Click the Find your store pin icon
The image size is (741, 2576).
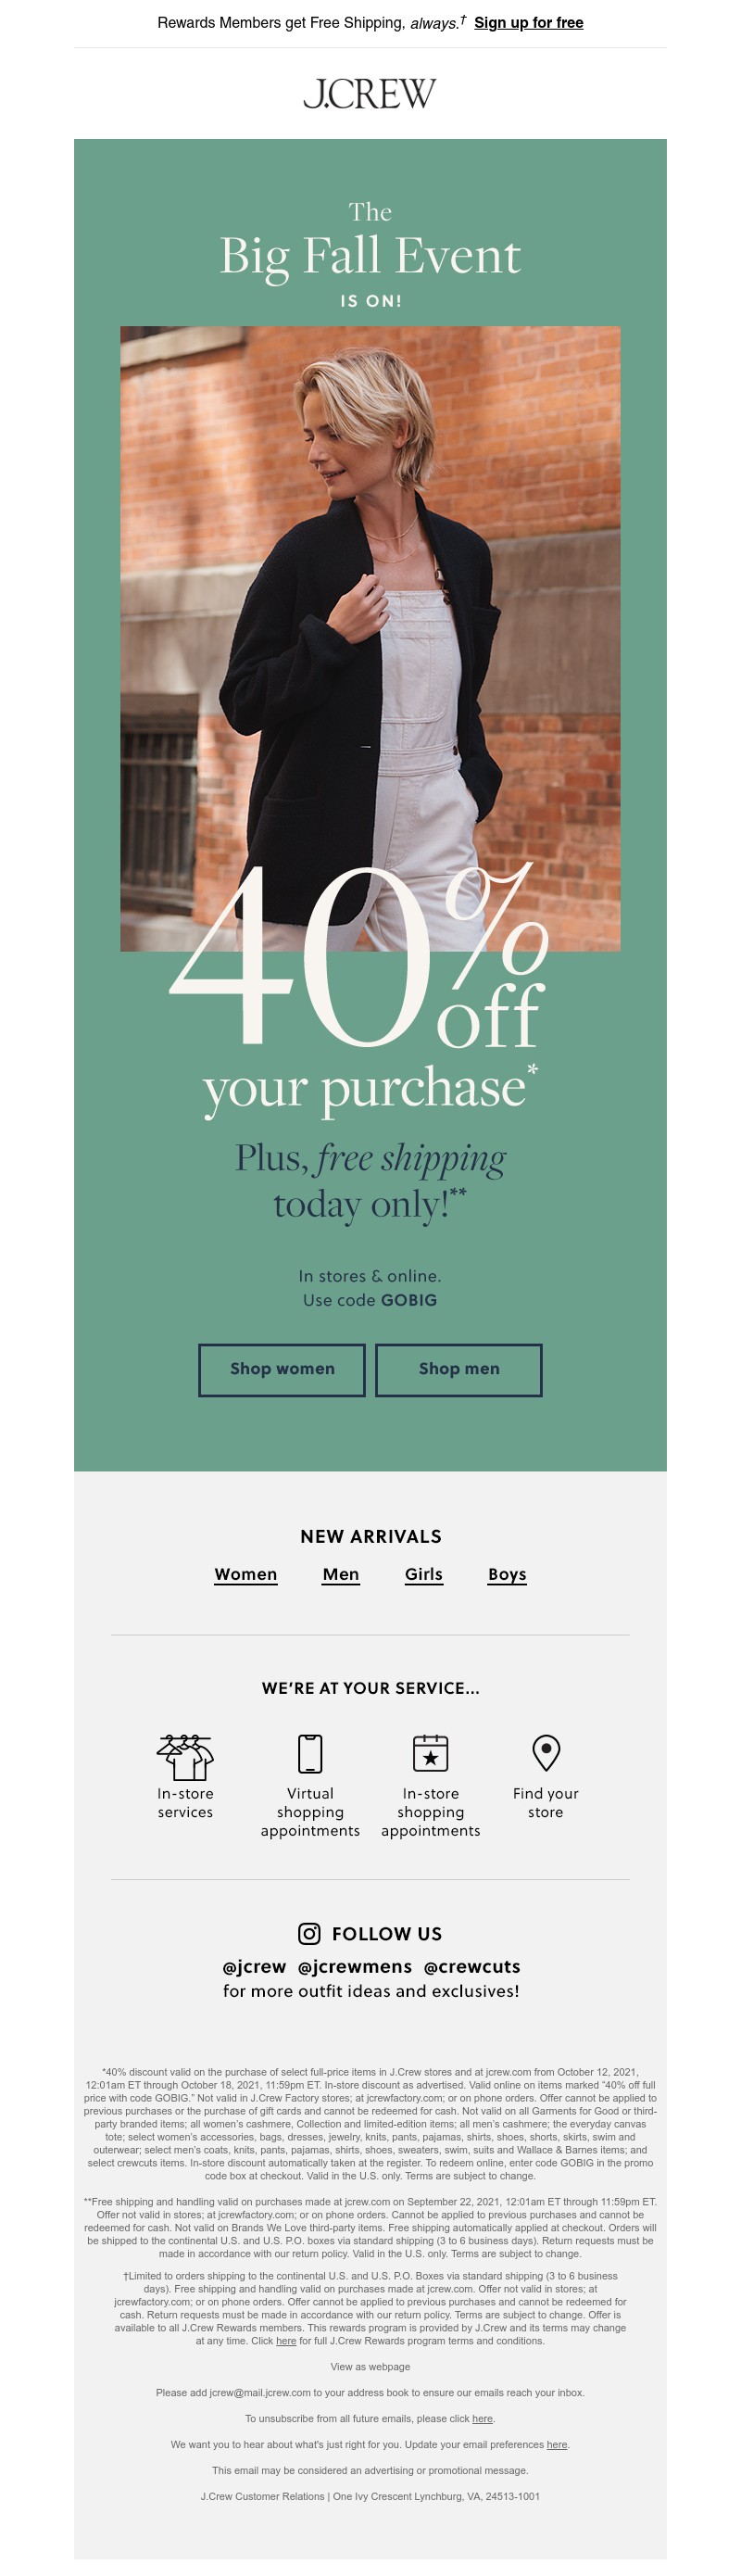[x=546, y=1753]
